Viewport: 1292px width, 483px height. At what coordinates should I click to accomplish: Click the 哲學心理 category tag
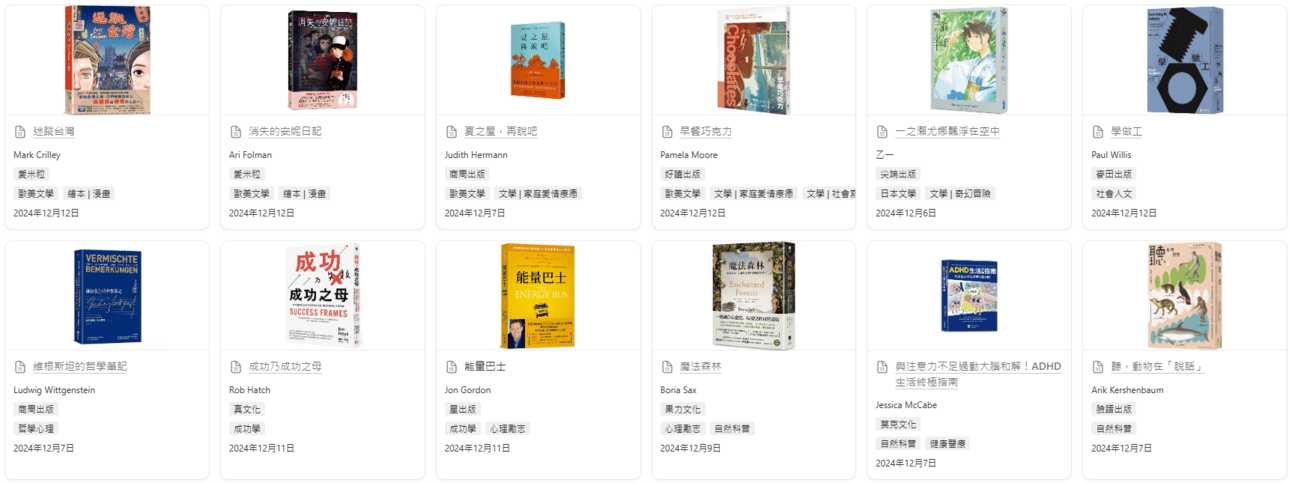[x=36, y=428]
